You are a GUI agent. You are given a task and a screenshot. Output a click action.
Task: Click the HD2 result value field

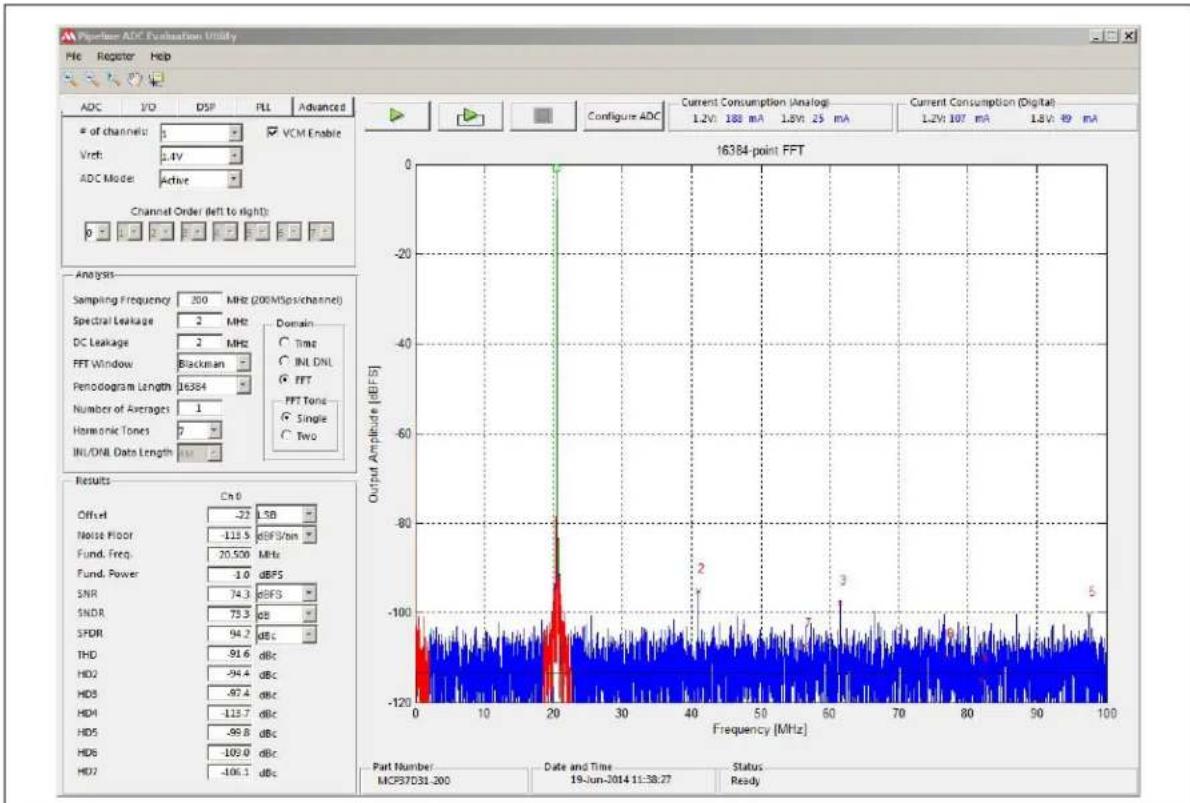[x=230, y=674]
